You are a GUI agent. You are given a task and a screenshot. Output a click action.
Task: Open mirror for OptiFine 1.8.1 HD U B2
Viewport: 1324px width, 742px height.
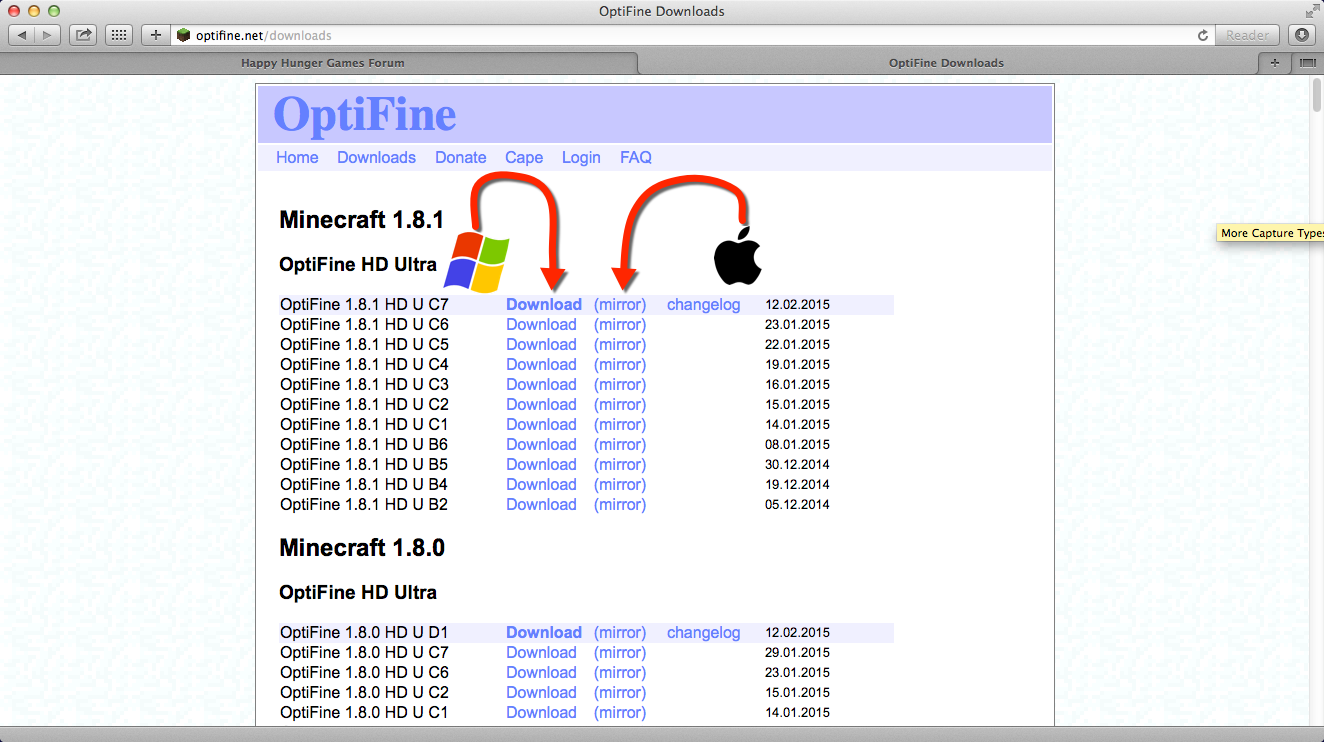(620, 505)
